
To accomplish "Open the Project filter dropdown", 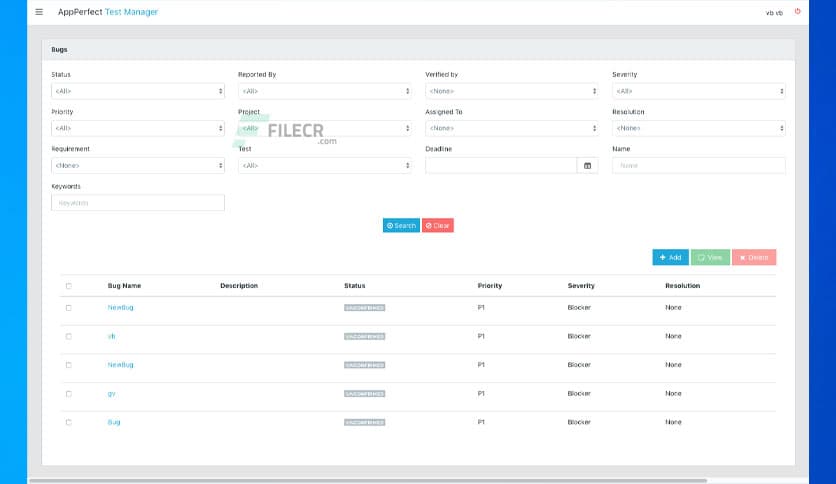I will tap(325, 128).
